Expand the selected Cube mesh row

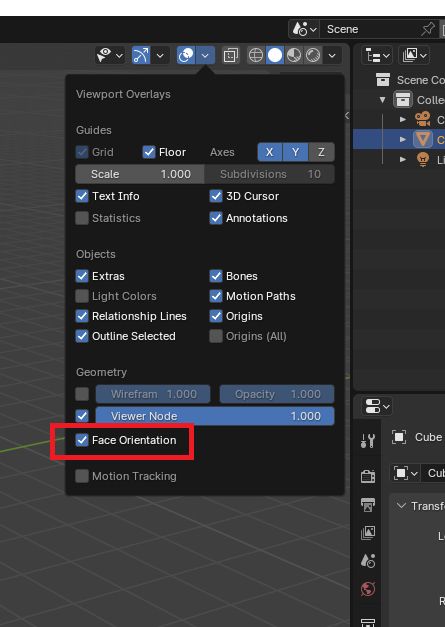[403, 139]
